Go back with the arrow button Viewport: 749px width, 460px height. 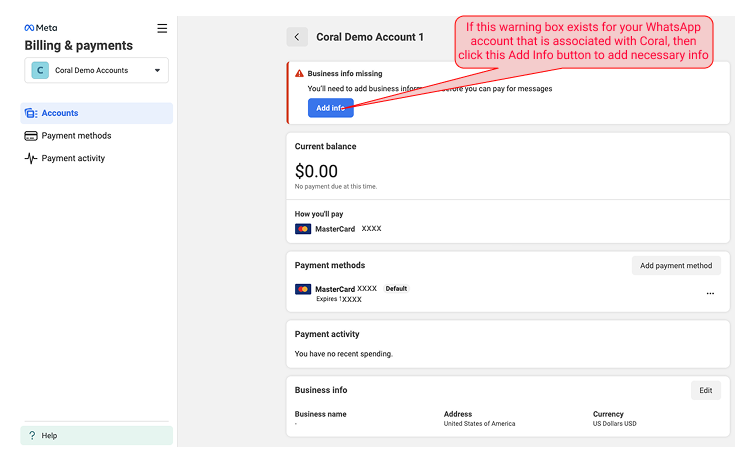coord(297,37)
